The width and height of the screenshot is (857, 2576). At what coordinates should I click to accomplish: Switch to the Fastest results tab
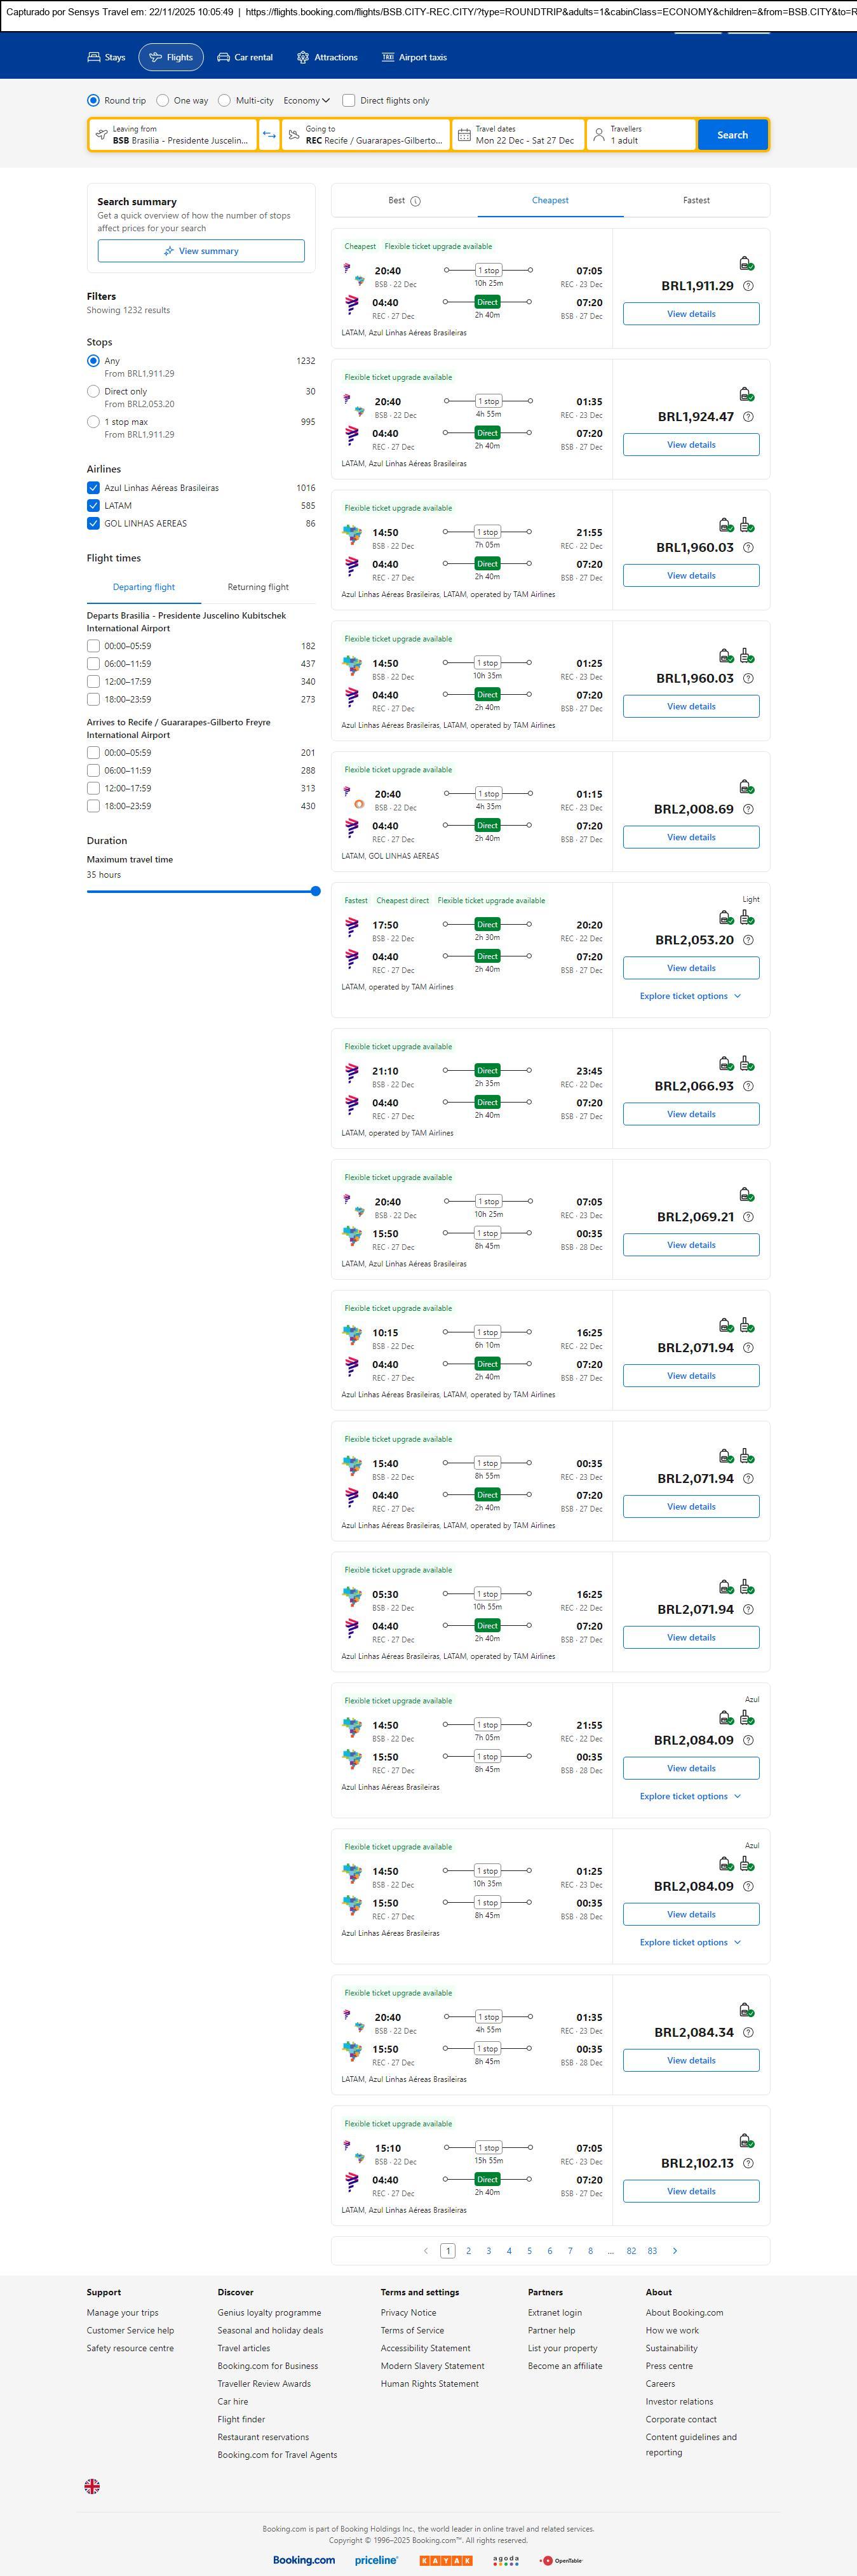pos(696,201)
